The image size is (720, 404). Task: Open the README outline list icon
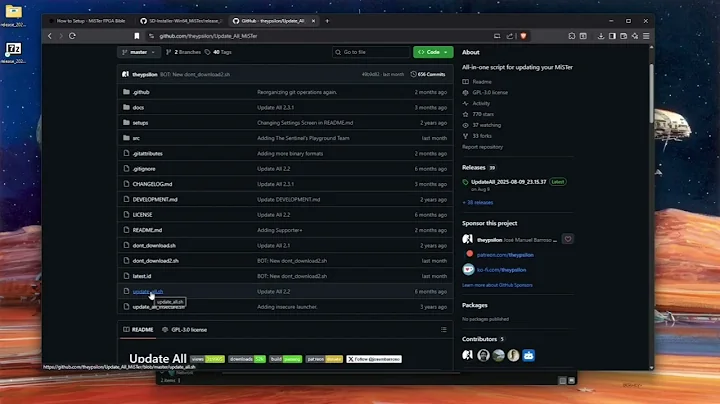pos(444,330)
